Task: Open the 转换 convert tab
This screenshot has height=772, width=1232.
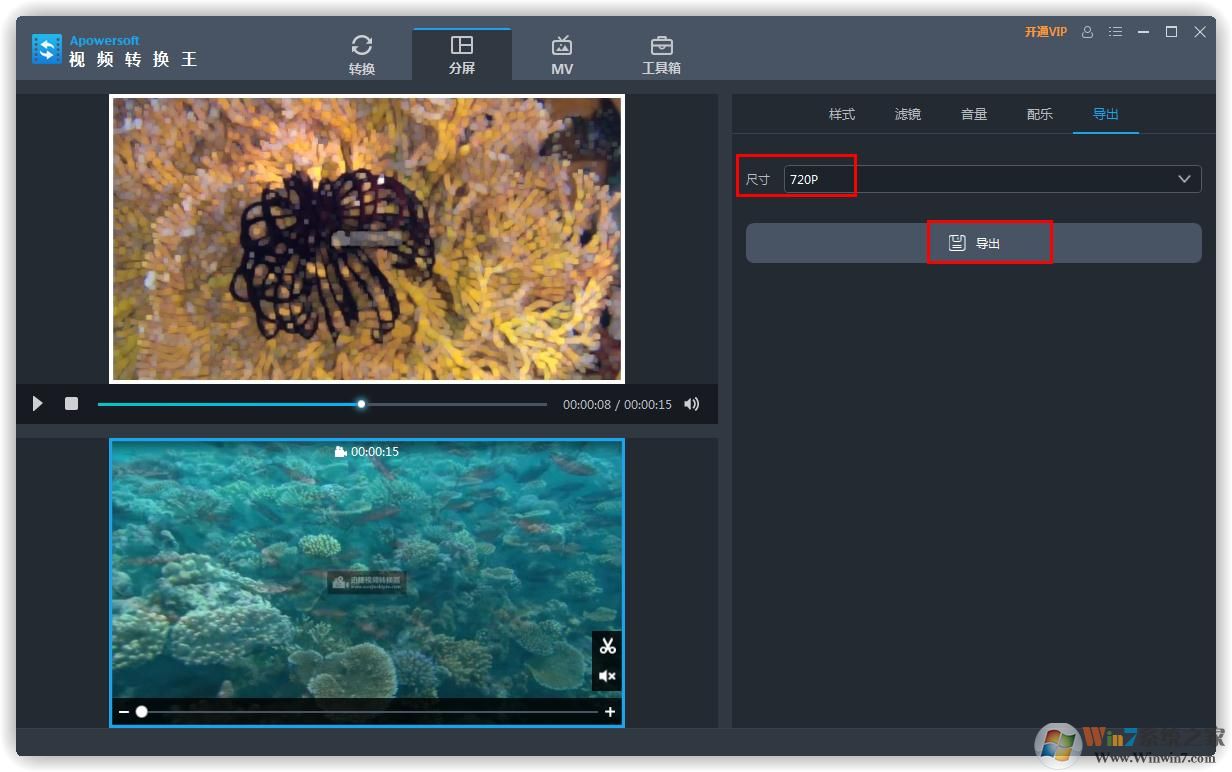Action: tap(362, 55)
